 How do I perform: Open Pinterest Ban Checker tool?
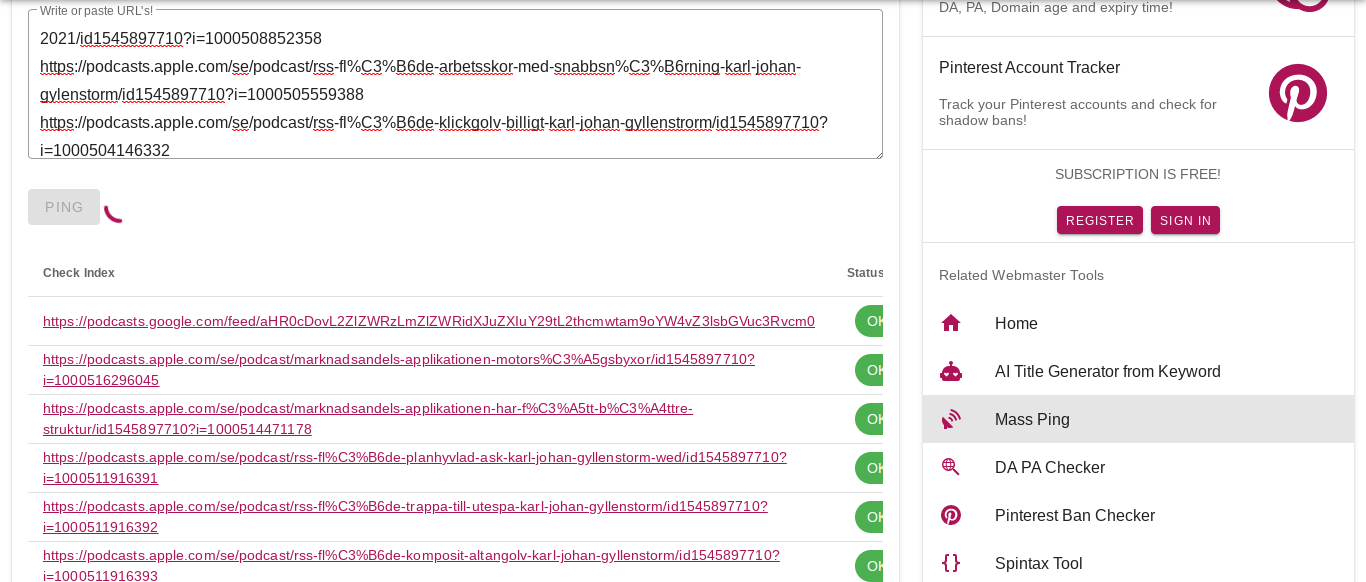click(x=1138, y=515)
